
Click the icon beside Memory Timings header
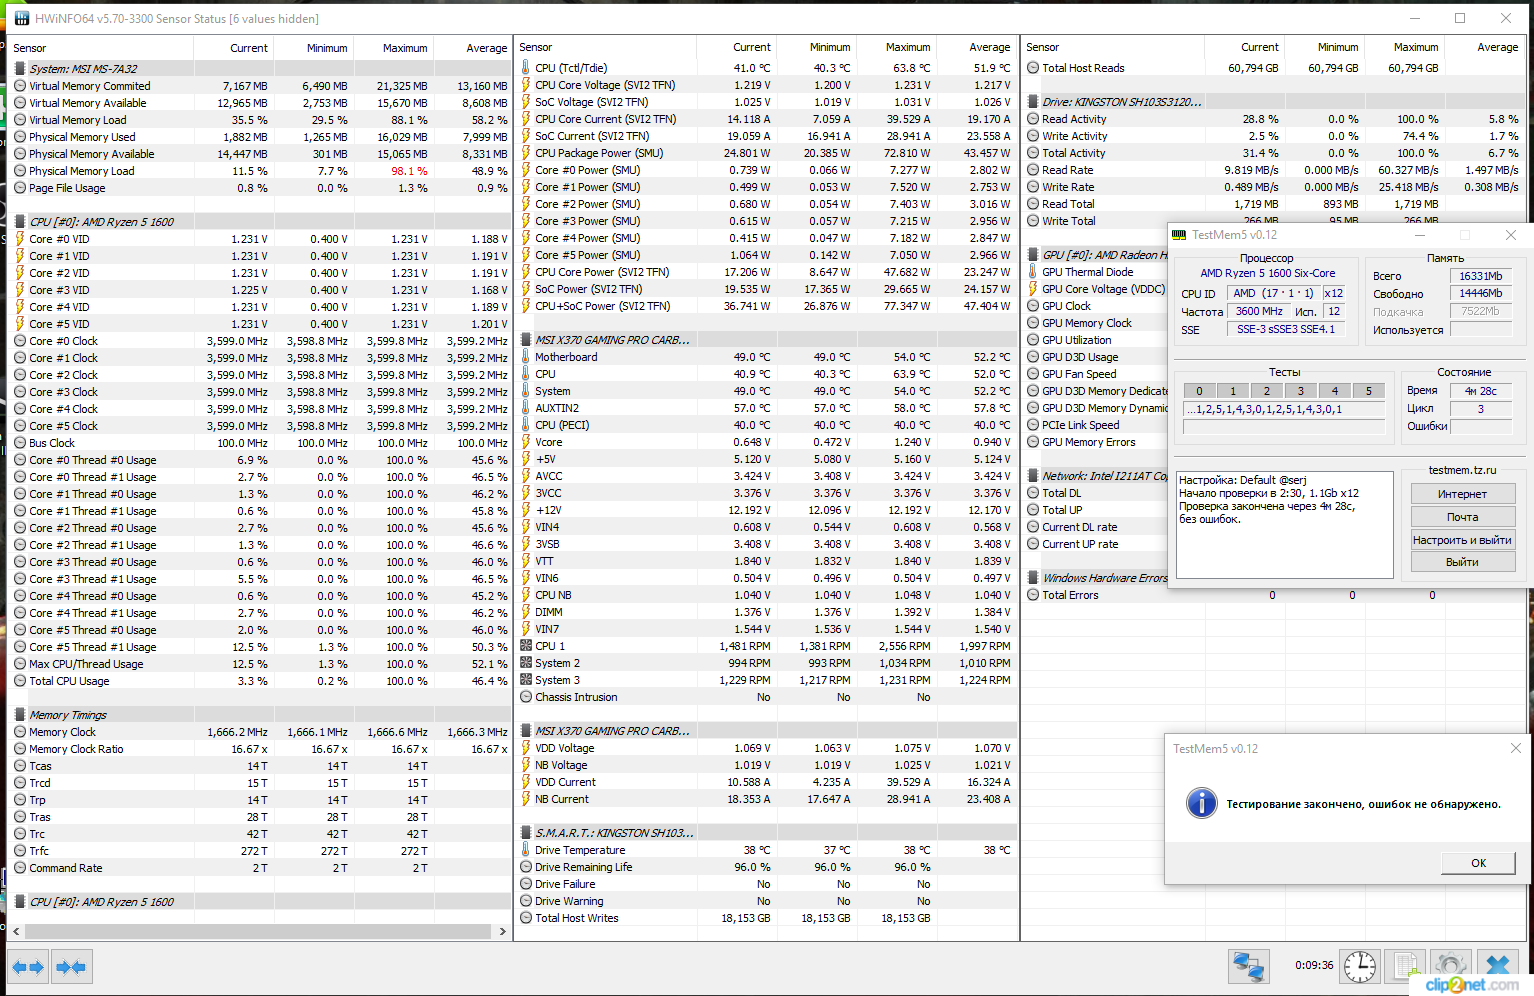20,715
